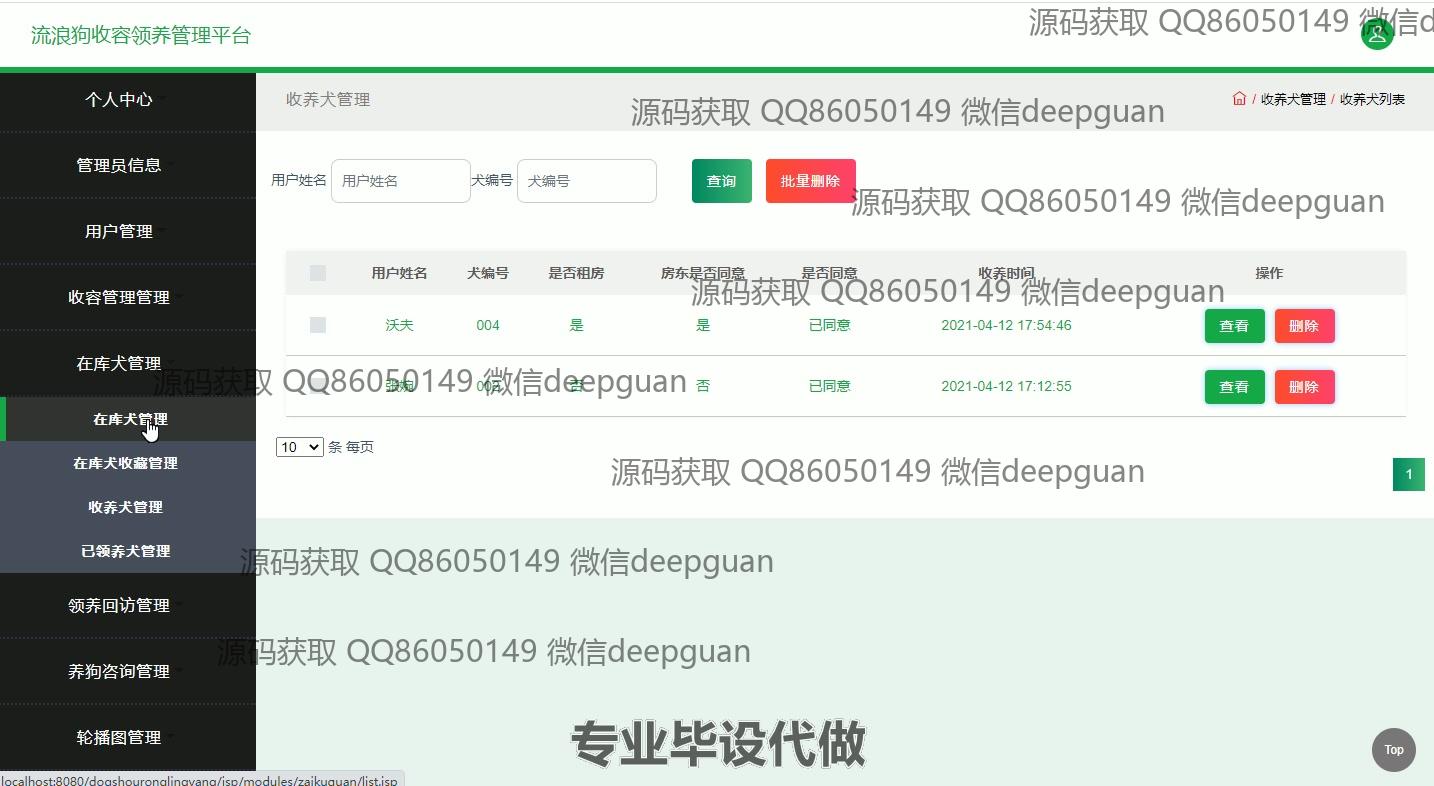Click the 查询 search button
This screenshot has height=786, width=1434.
pos(722,181)
